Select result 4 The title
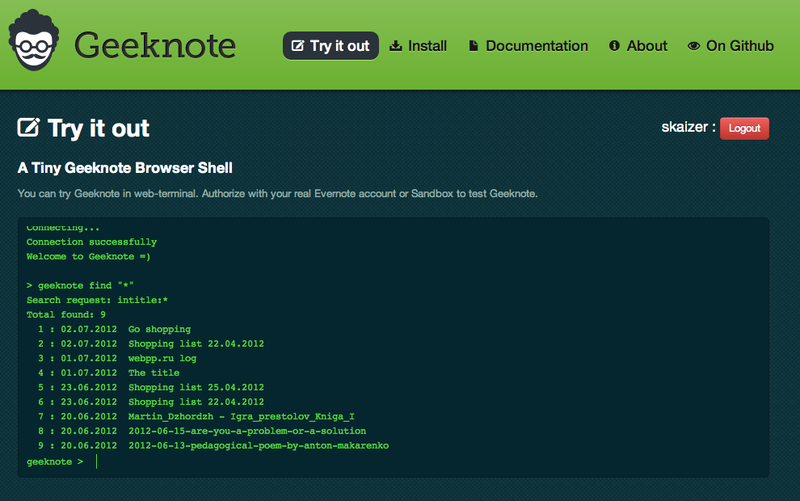Image resolution: width=800 pixels, height=501 pixels. pos(109,373)
